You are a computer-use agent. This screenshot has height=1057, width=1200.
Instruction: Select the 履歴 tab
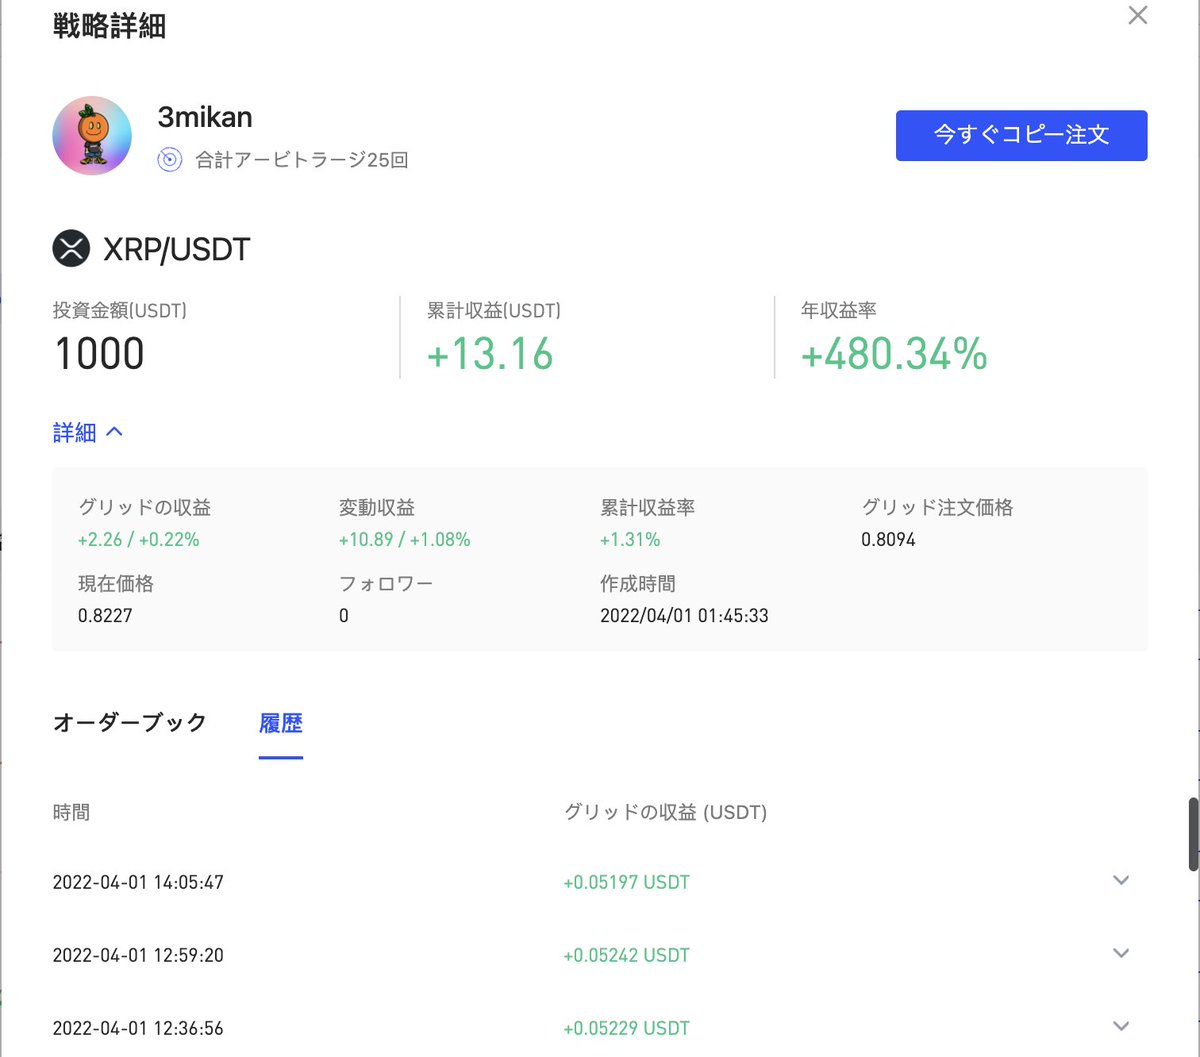coord(281,723)
